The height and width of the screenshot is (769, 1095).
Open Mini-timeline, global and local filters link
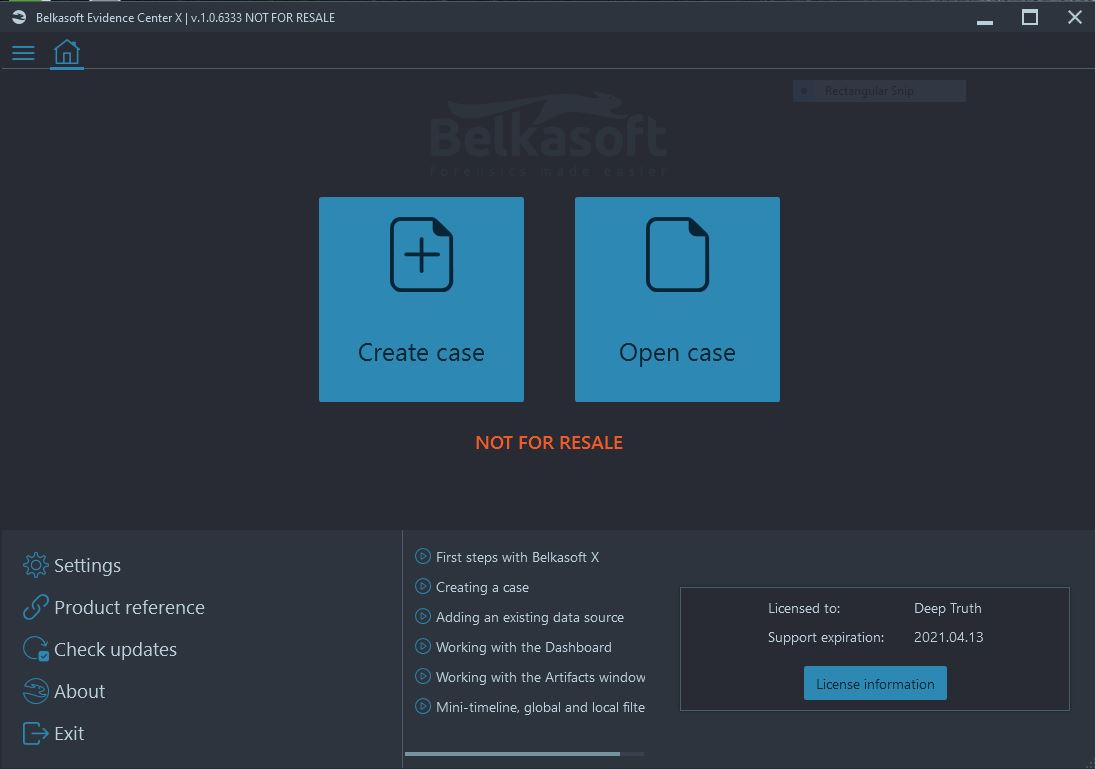540,707
